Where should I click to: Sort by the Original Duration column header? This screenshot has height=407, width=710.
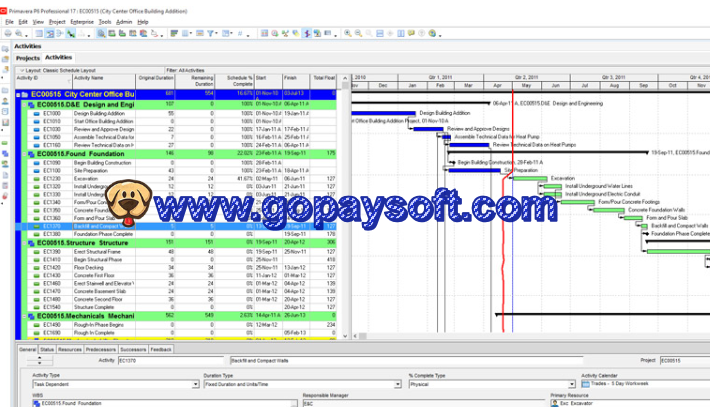pos(155,81)
